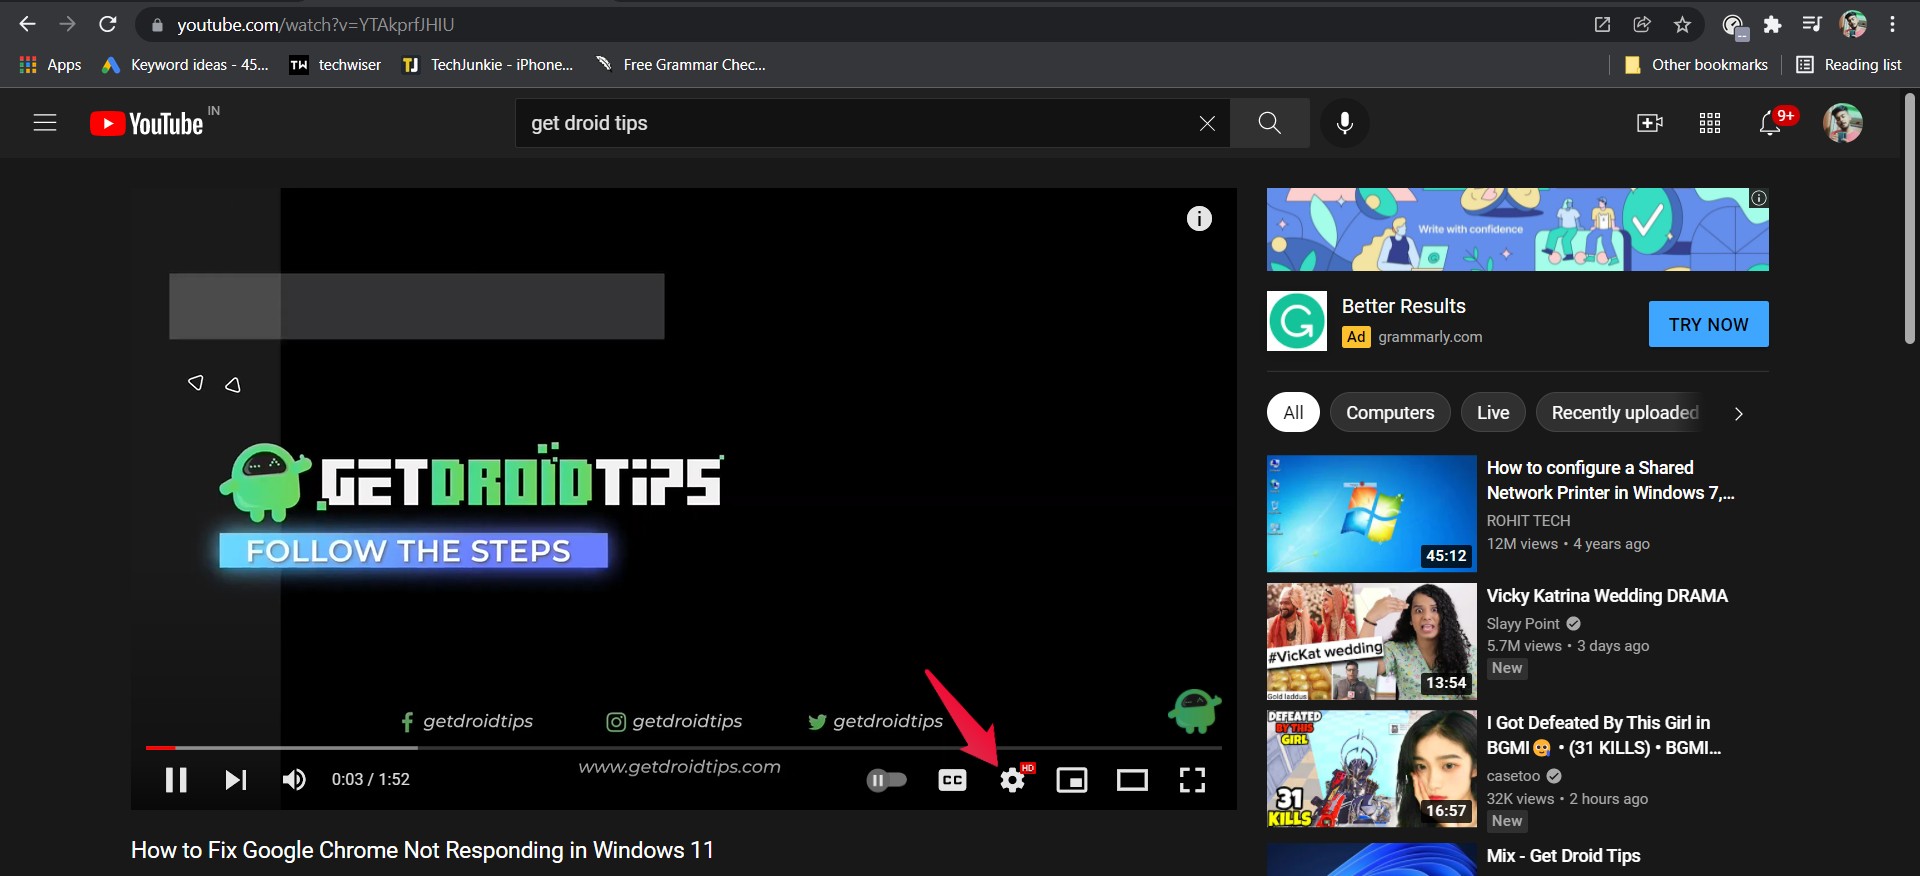Search with your voice microphone
The image size is (1920, 876).
1345,123
